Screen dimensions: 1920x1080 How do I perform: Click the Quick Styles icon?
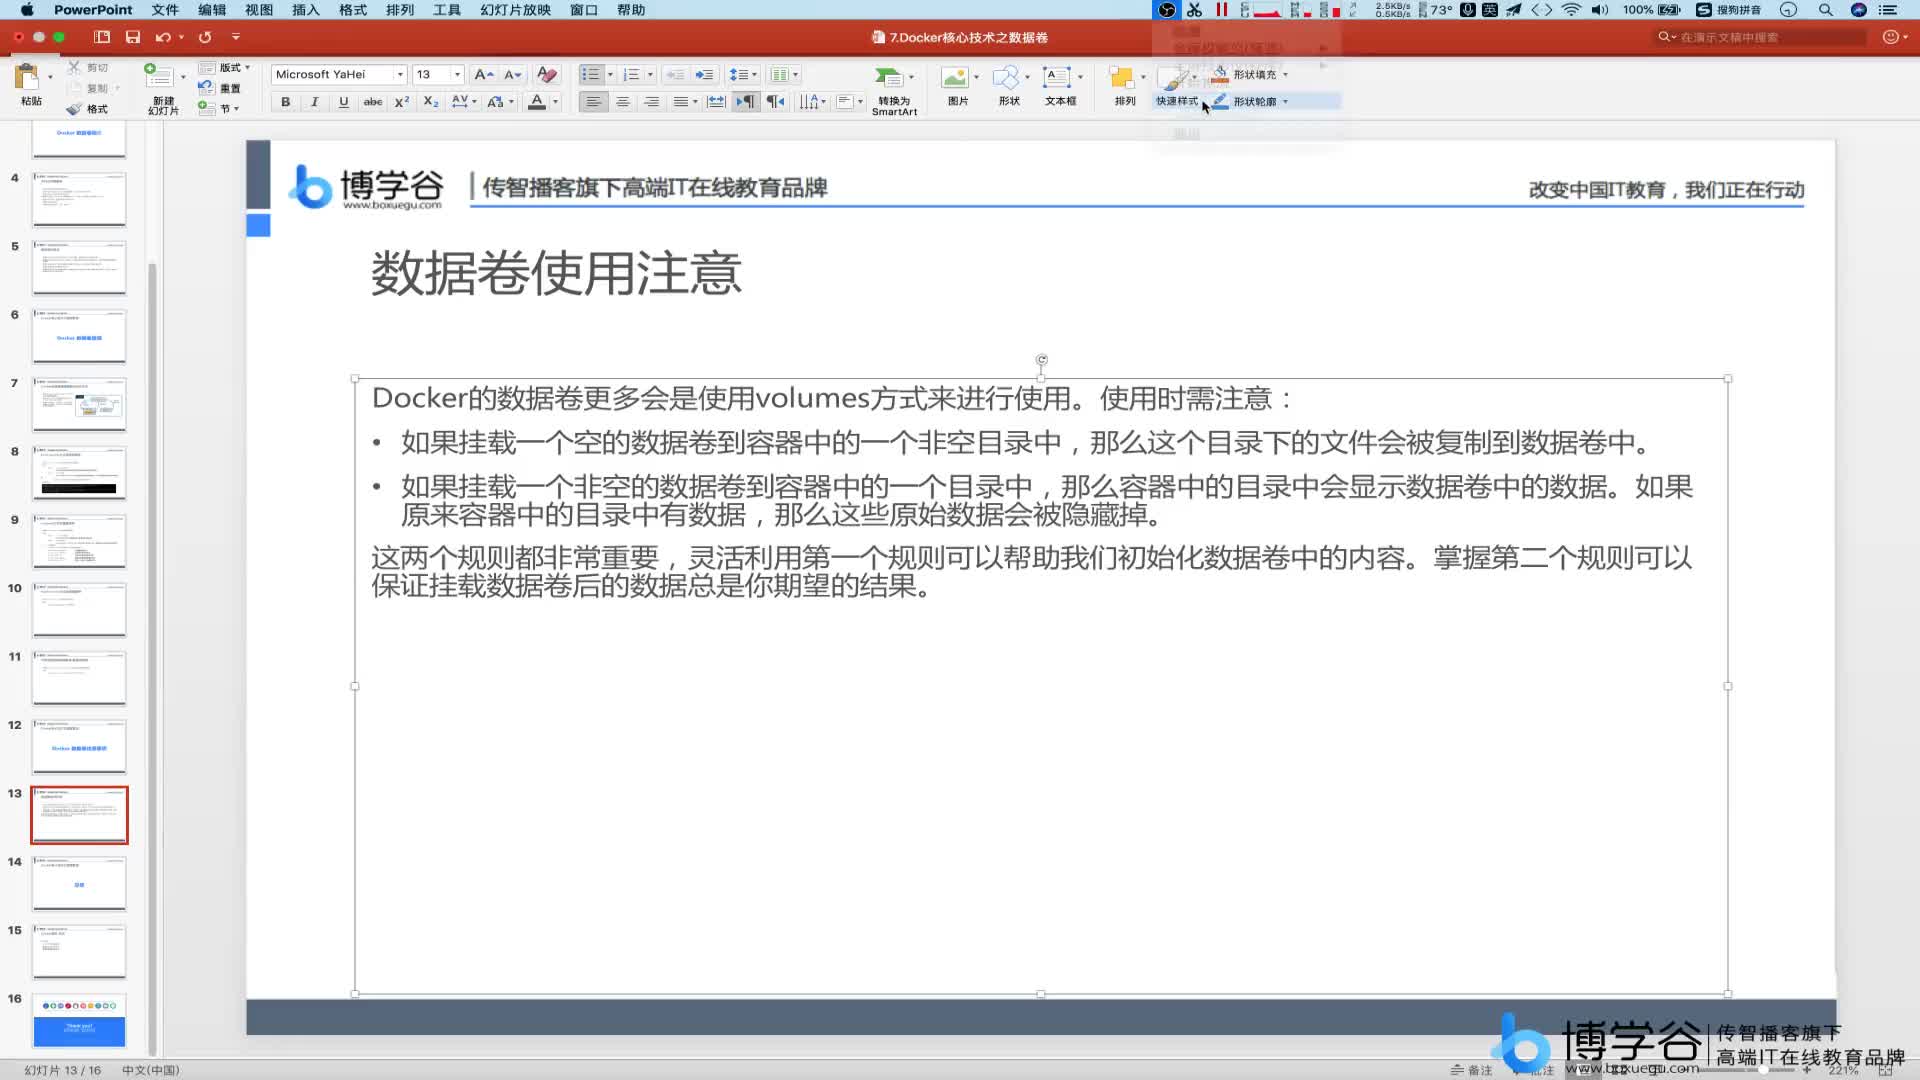click(1172, 78)
